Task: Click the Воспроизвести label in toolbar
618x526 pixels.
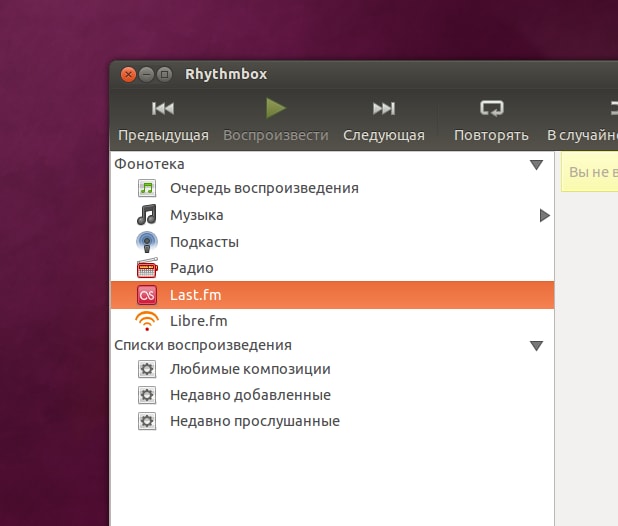Action: [x=275, y=135]
